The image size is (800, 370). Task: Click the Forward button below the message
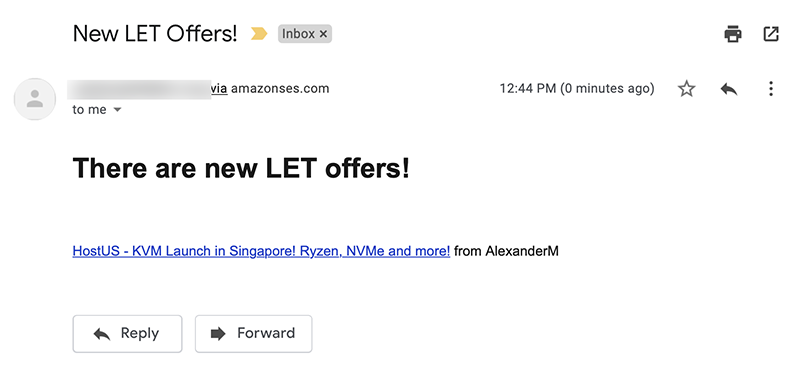pos(254,334)
